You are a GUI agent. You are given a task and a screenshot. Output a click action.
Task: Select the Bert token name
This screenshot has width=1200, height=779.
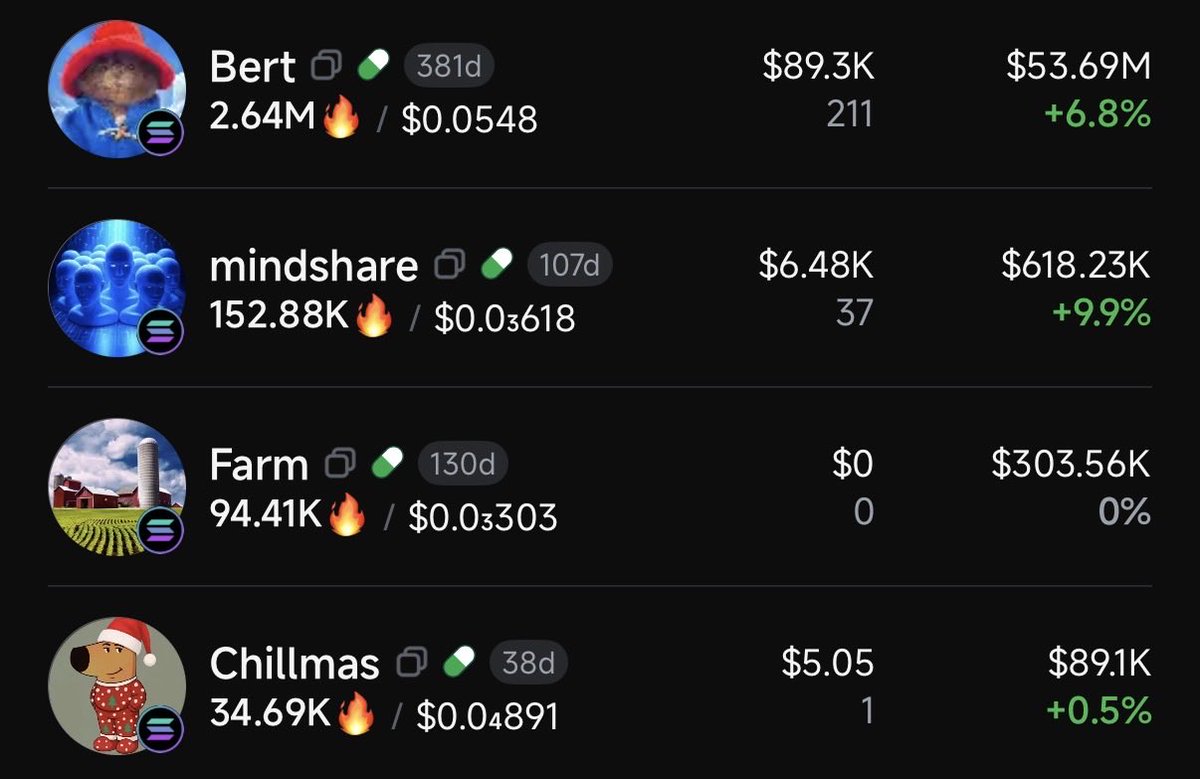point(252,68)
